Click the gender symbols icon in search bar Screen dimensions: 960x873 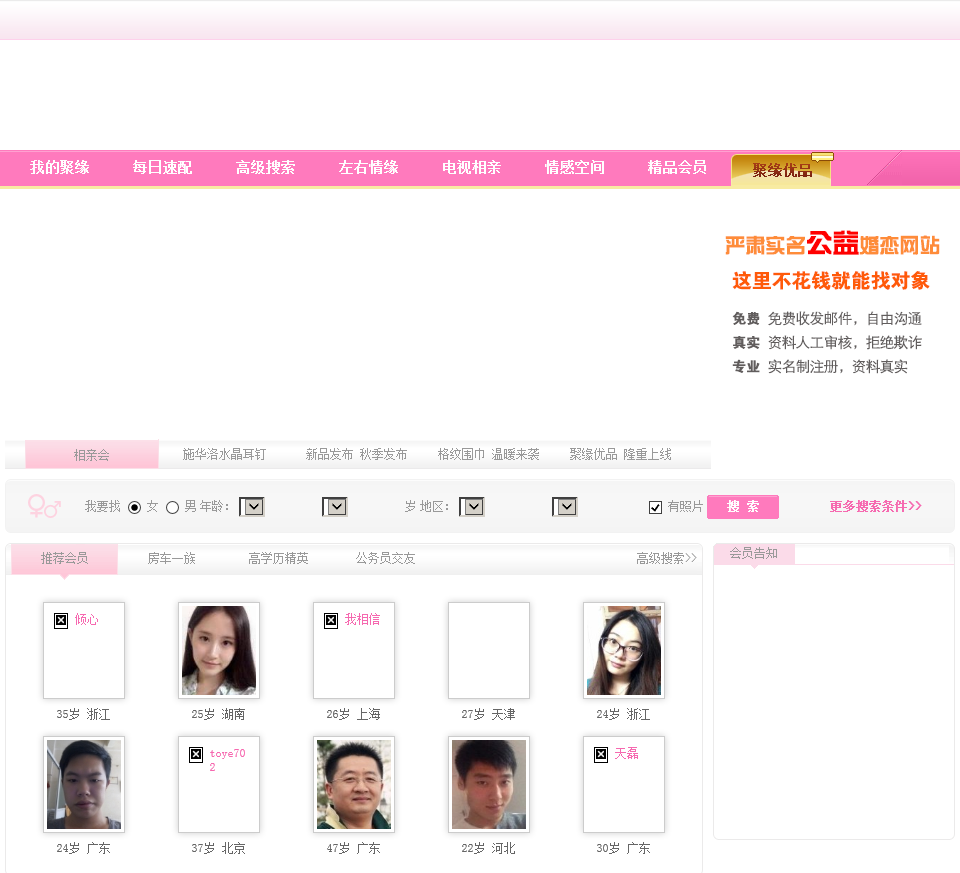(44, 506)
